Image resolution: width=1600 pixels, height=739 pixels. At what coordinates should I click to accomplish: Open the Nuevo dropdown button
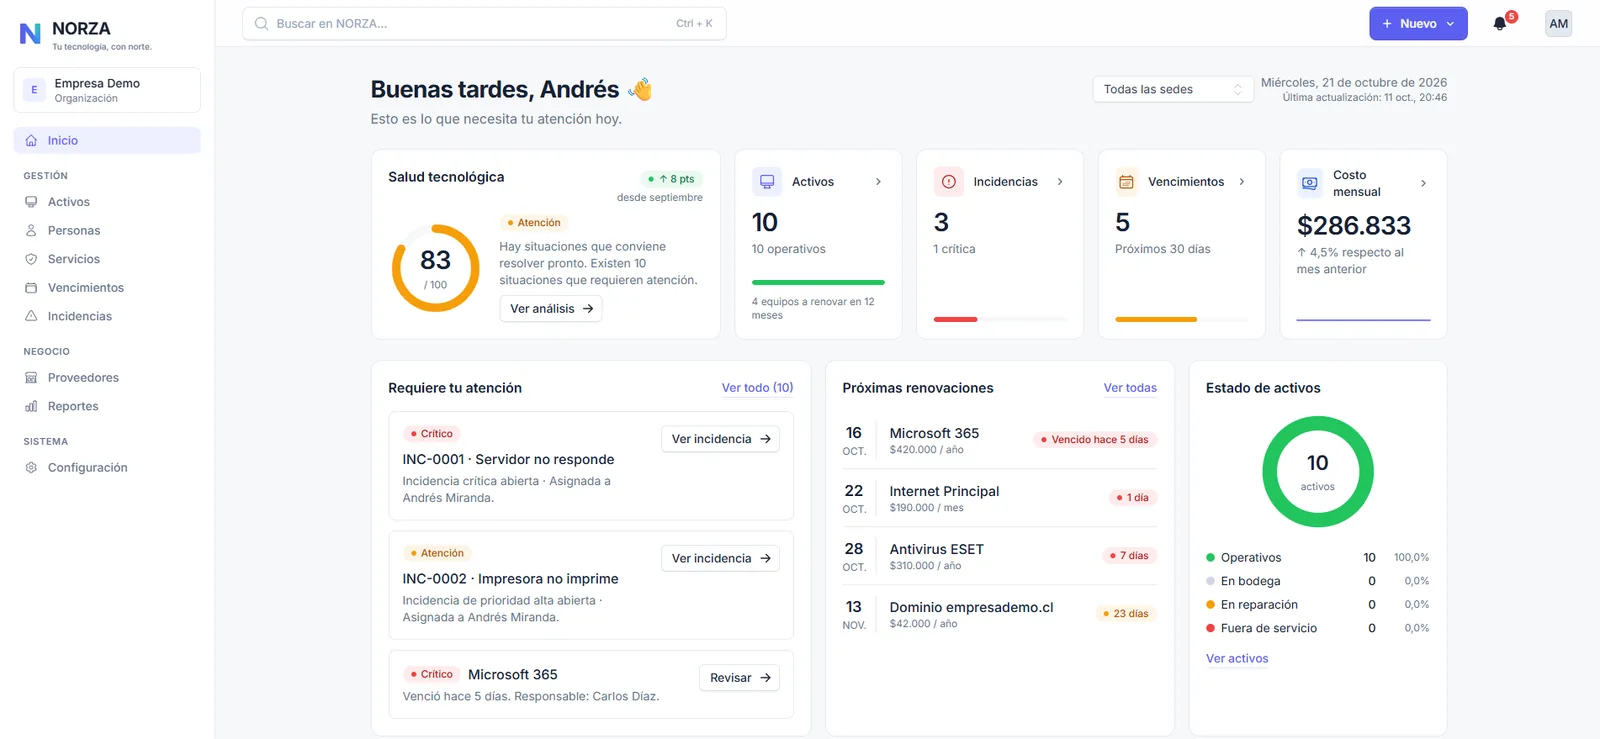(1418, 24)
